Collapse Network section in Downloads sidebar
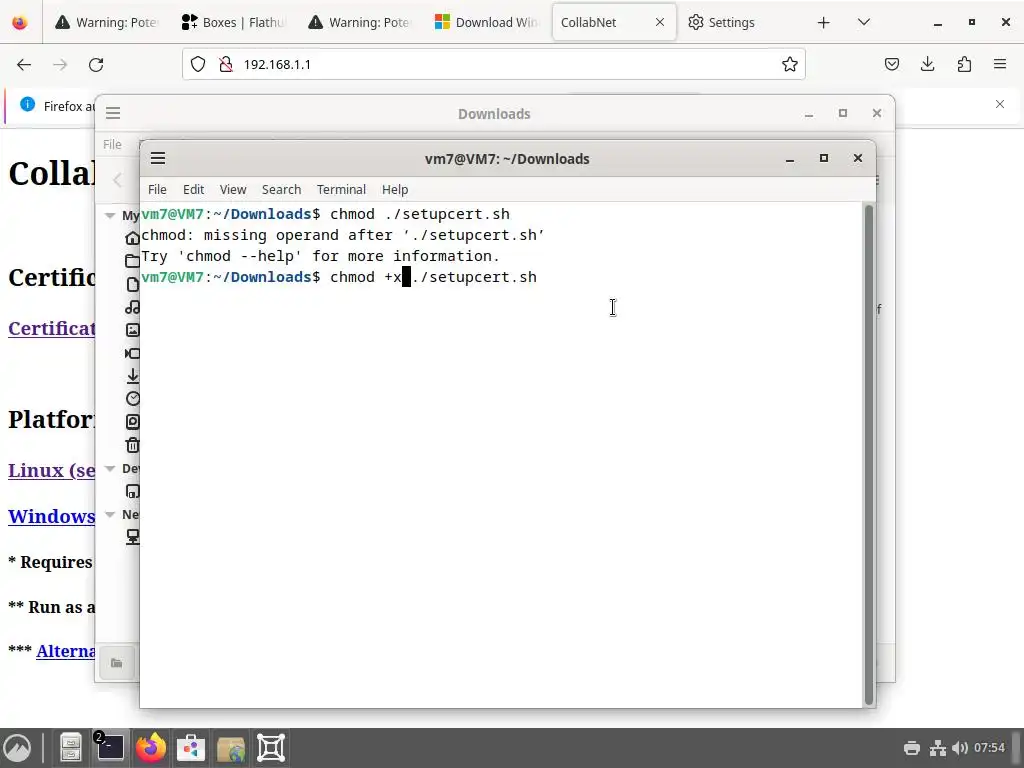This screenshot has width=1024, height=768. click(x=110, y=515)
